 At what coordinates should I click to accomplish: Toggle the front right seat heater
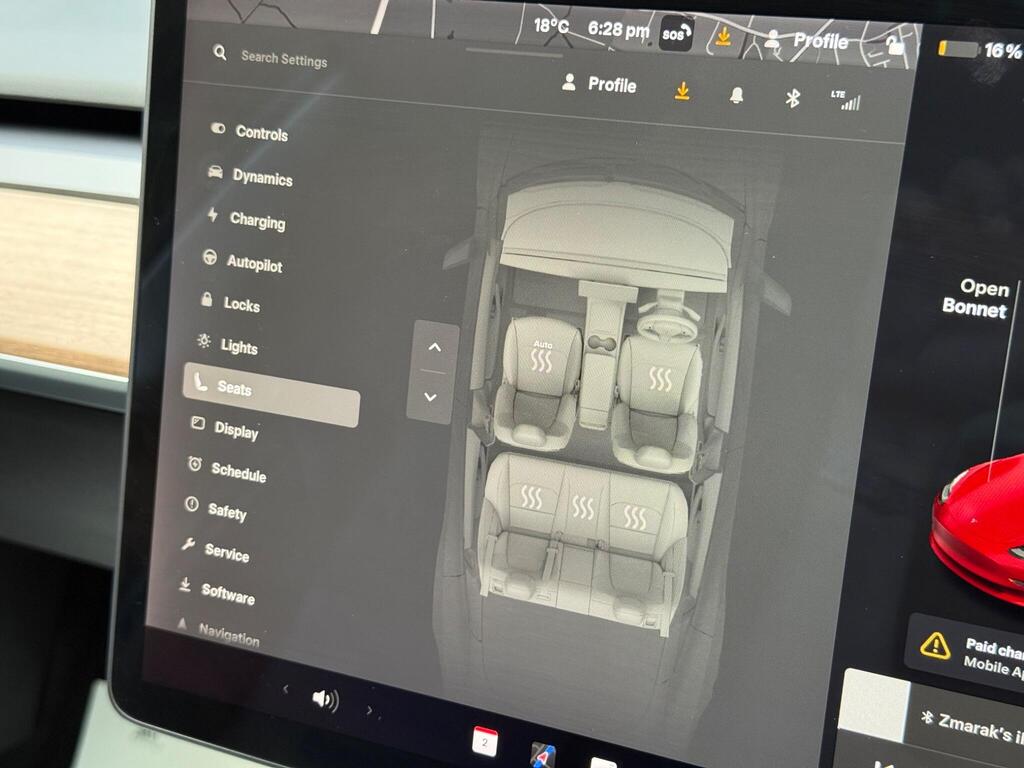[x=660, y=378]
